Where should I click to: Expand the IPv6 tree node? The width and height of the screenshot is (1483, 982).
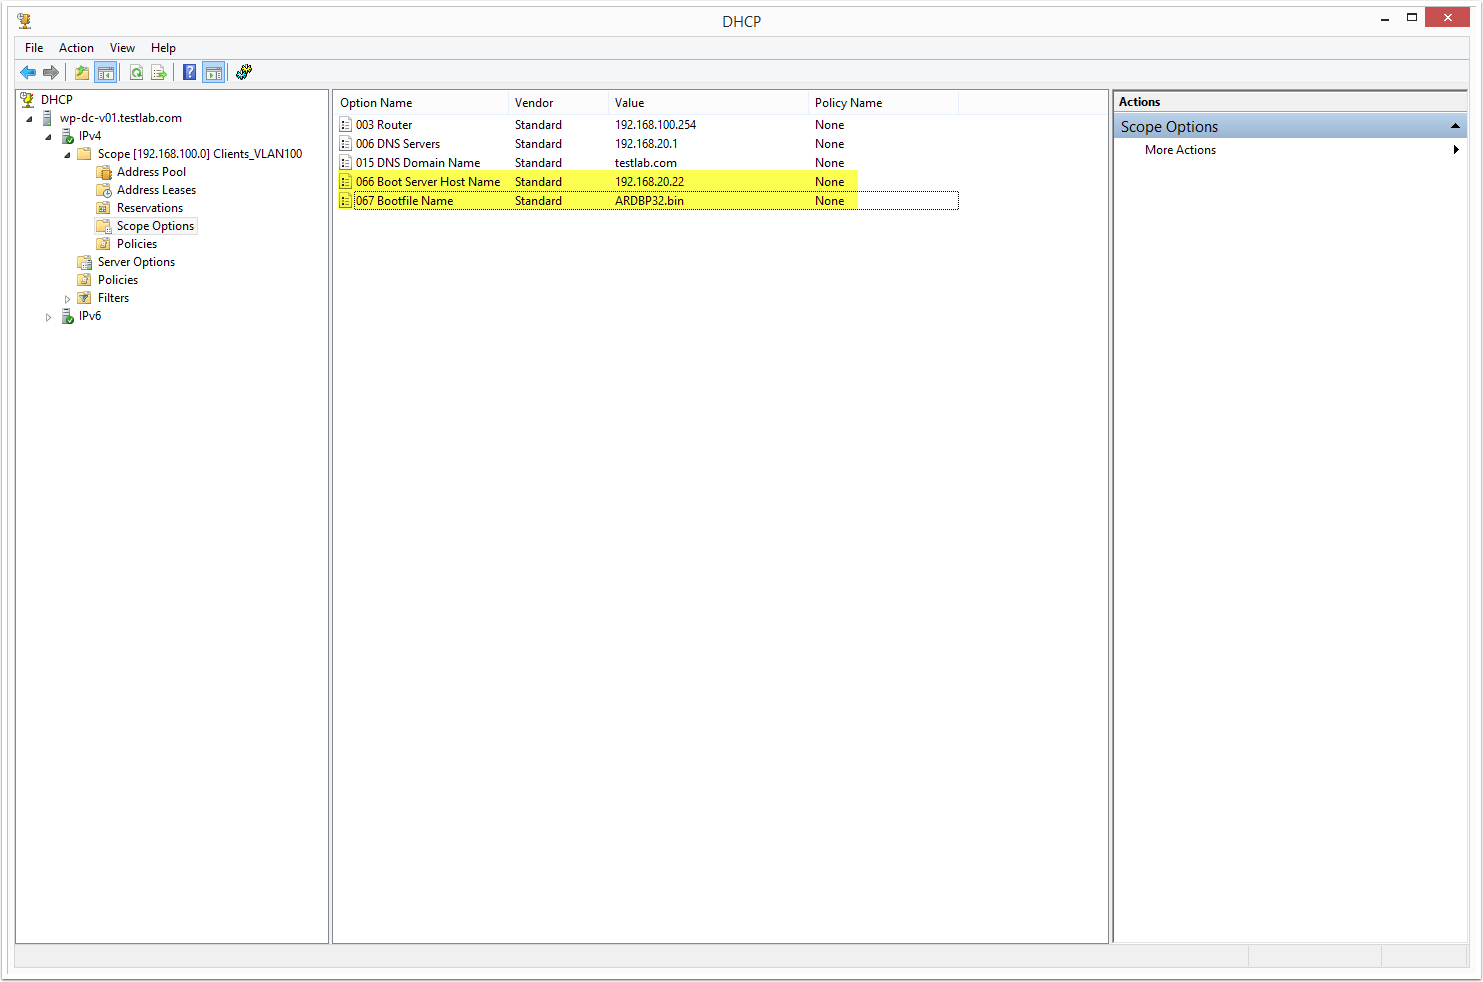pyautogui.click(x=48, y=317)
